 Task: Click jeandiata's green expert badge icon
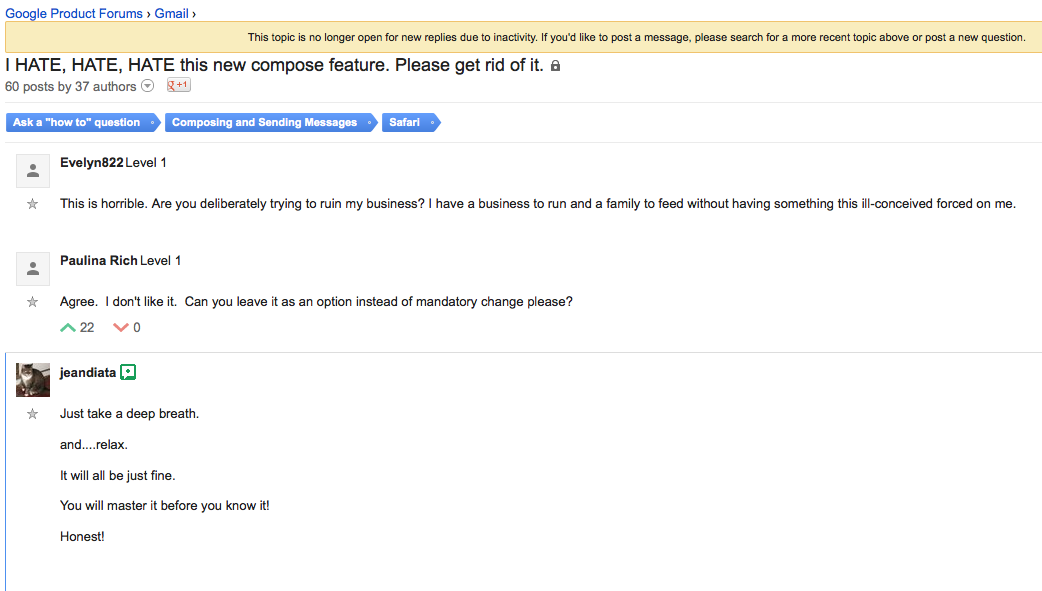(x=128, y=372)
